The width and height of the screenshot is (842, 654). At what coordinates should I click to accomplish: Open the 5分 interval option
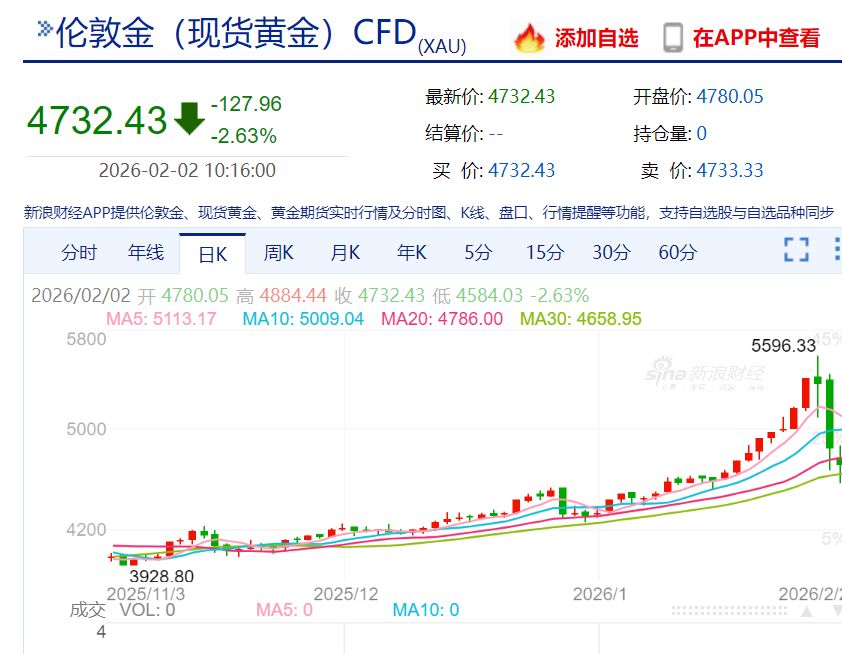[477, 253]
